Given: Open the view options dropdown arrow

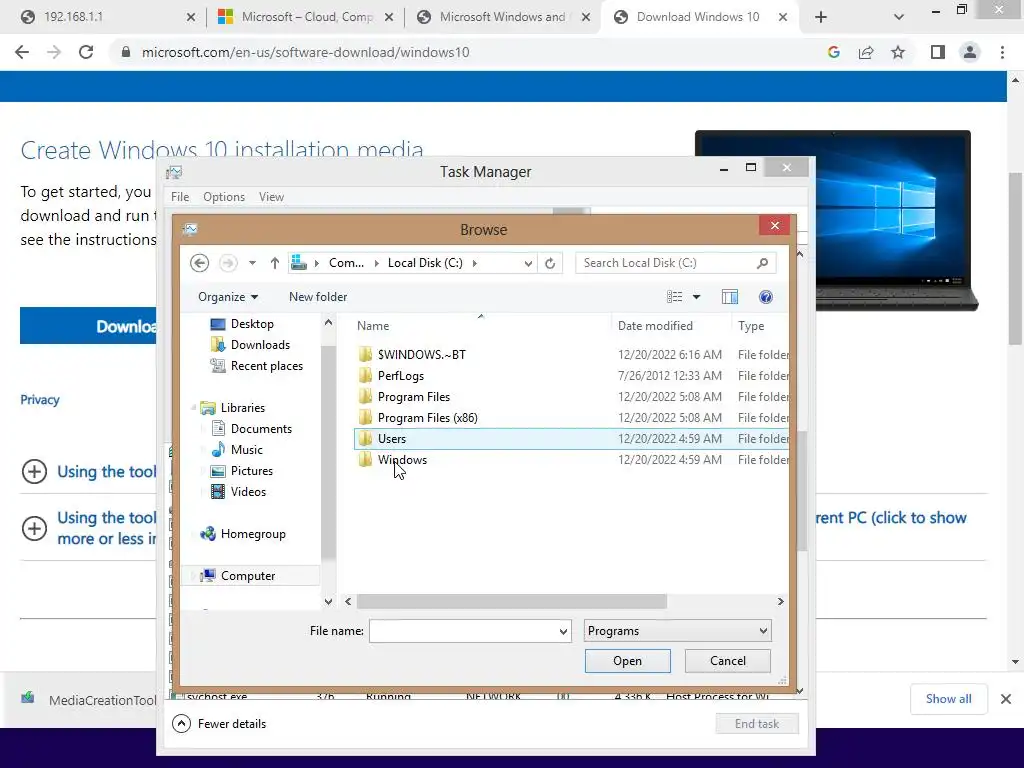Looking at the screenshot, I should [x=696, y=297].
